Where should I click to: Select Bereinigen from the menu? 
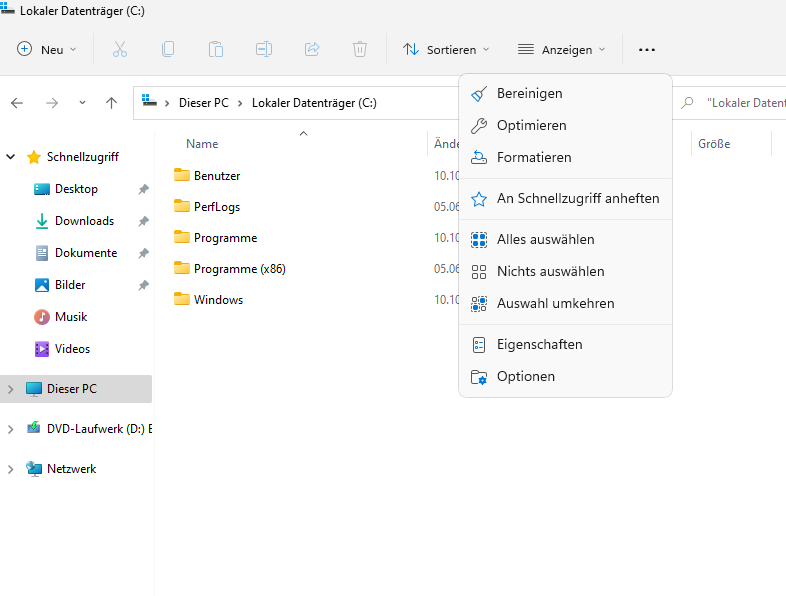click(x=529, y=93)
